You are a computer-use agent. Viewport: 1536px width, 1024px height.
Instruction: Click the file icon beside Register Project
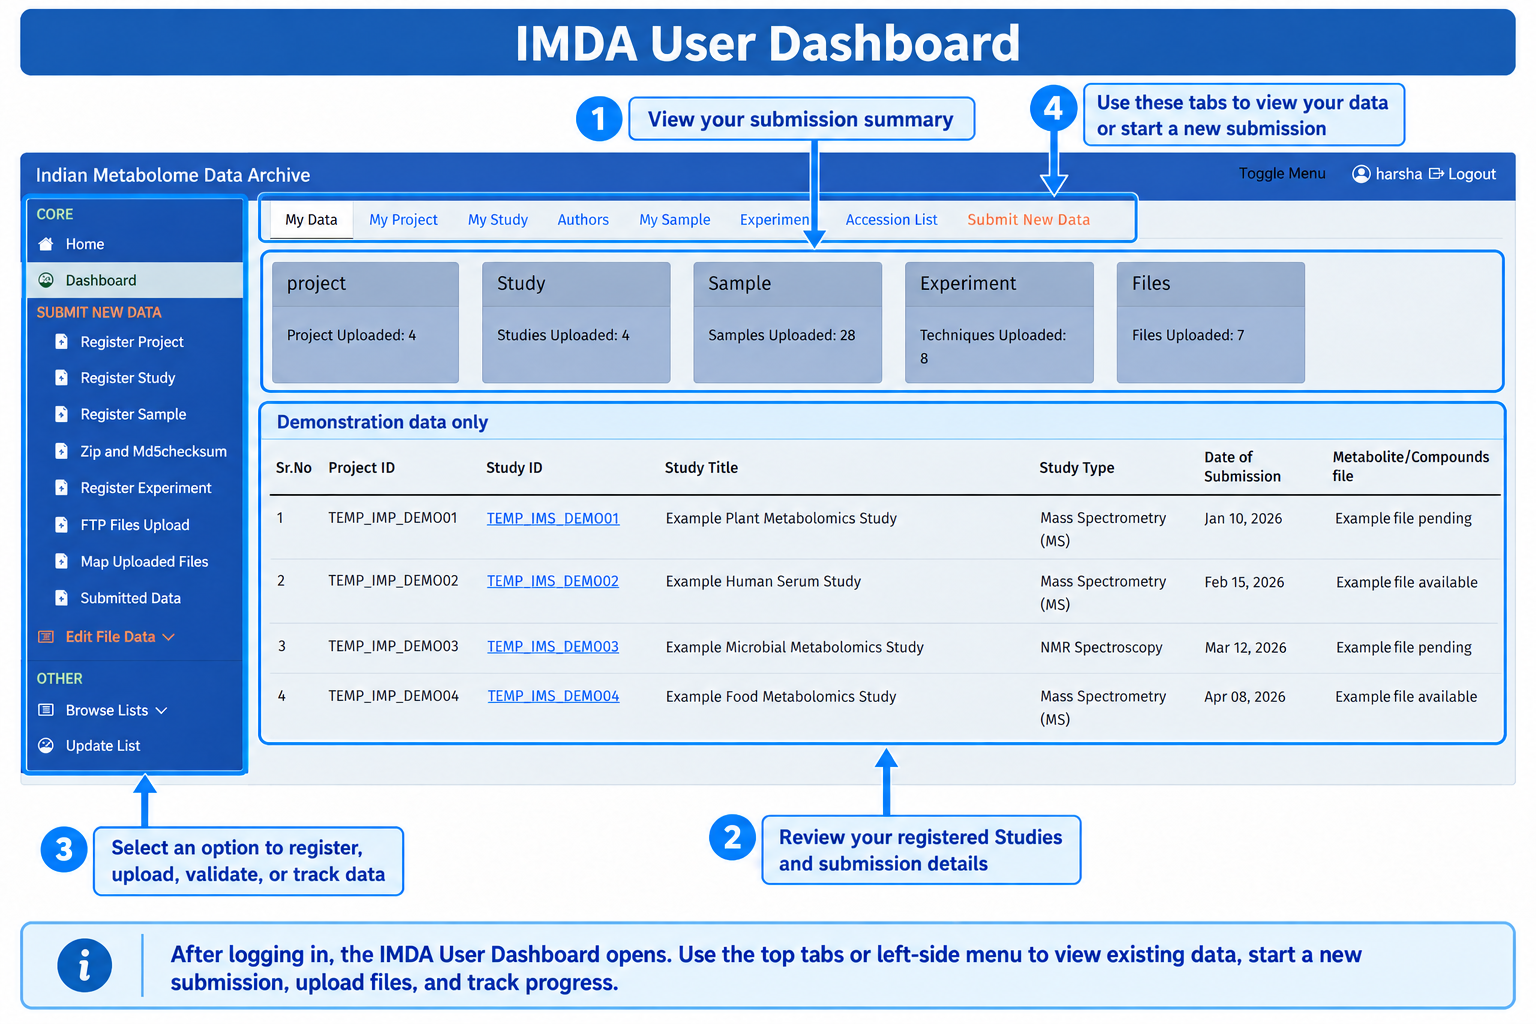(x=61, y=342)
